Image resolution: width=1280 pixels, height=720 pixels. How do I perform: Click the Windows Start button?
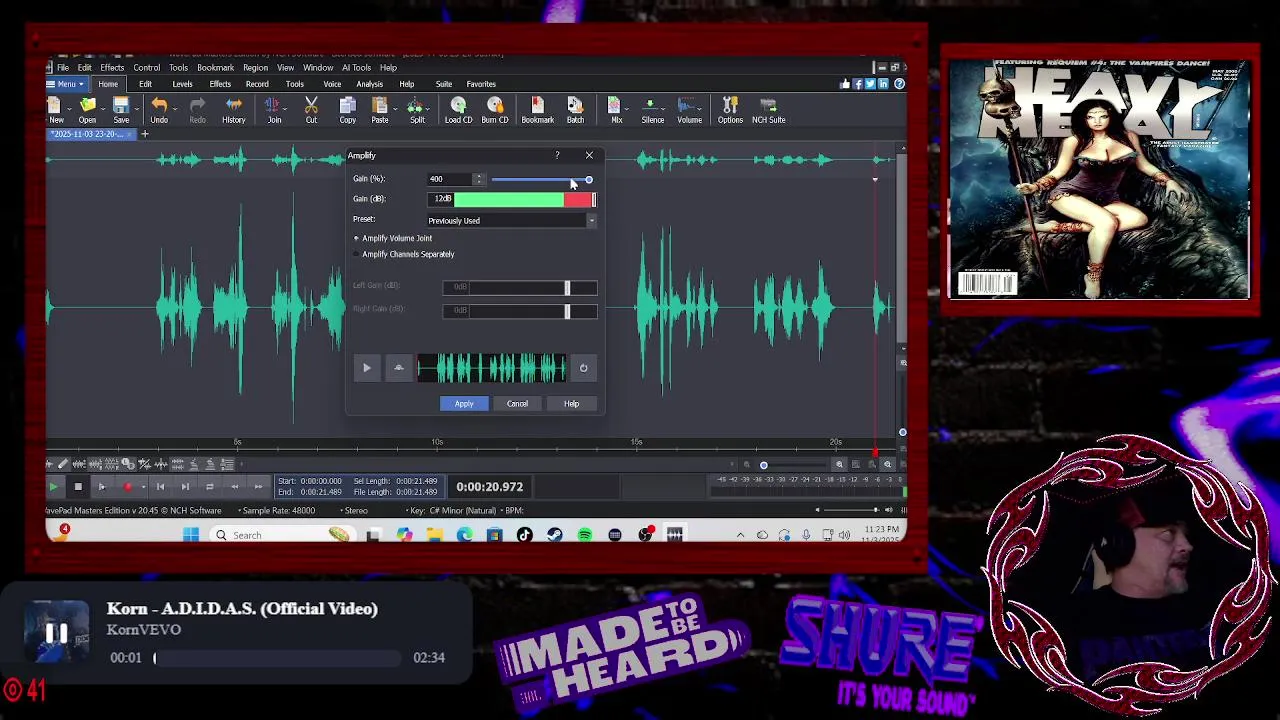(x=190, y=535)
